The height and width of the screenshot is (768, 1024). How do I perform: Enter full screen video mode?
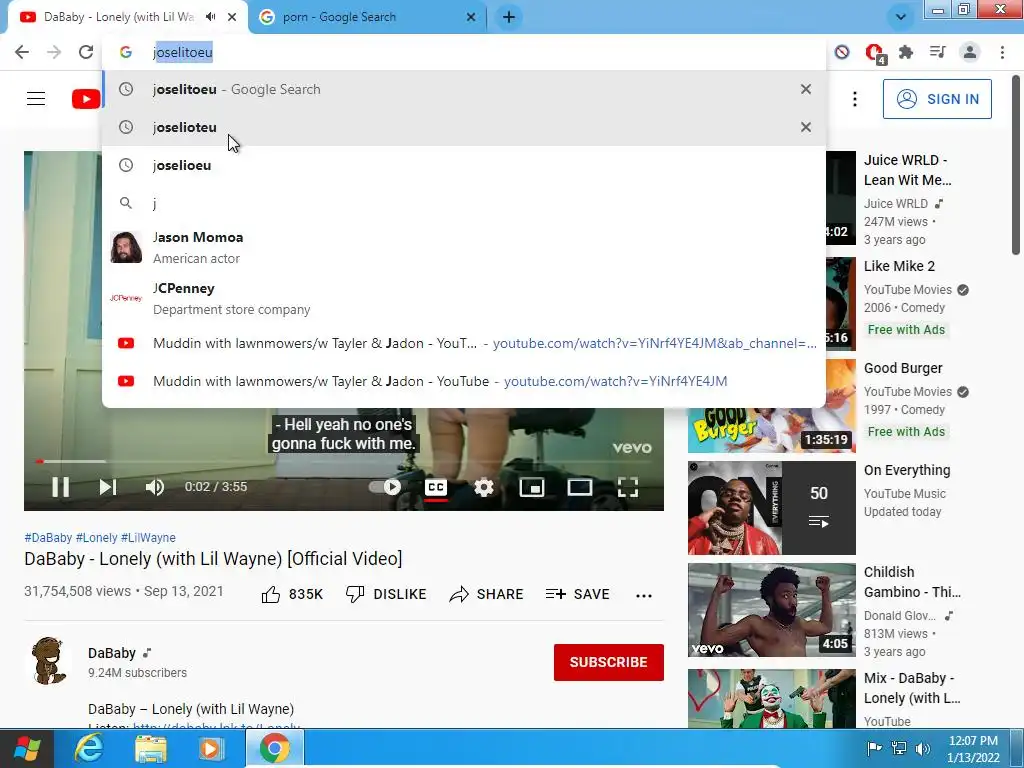tap(628, 487)
